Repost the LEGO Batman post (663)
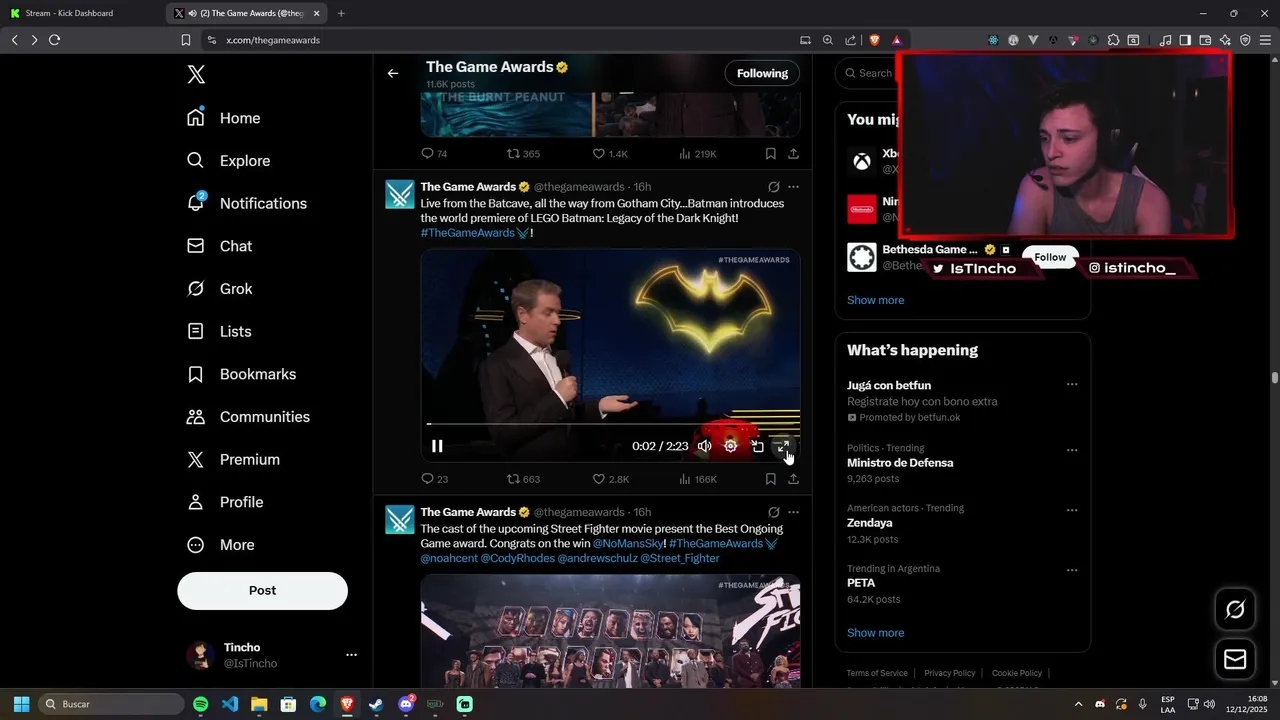 pyautogui.click(x=523, y=479)
